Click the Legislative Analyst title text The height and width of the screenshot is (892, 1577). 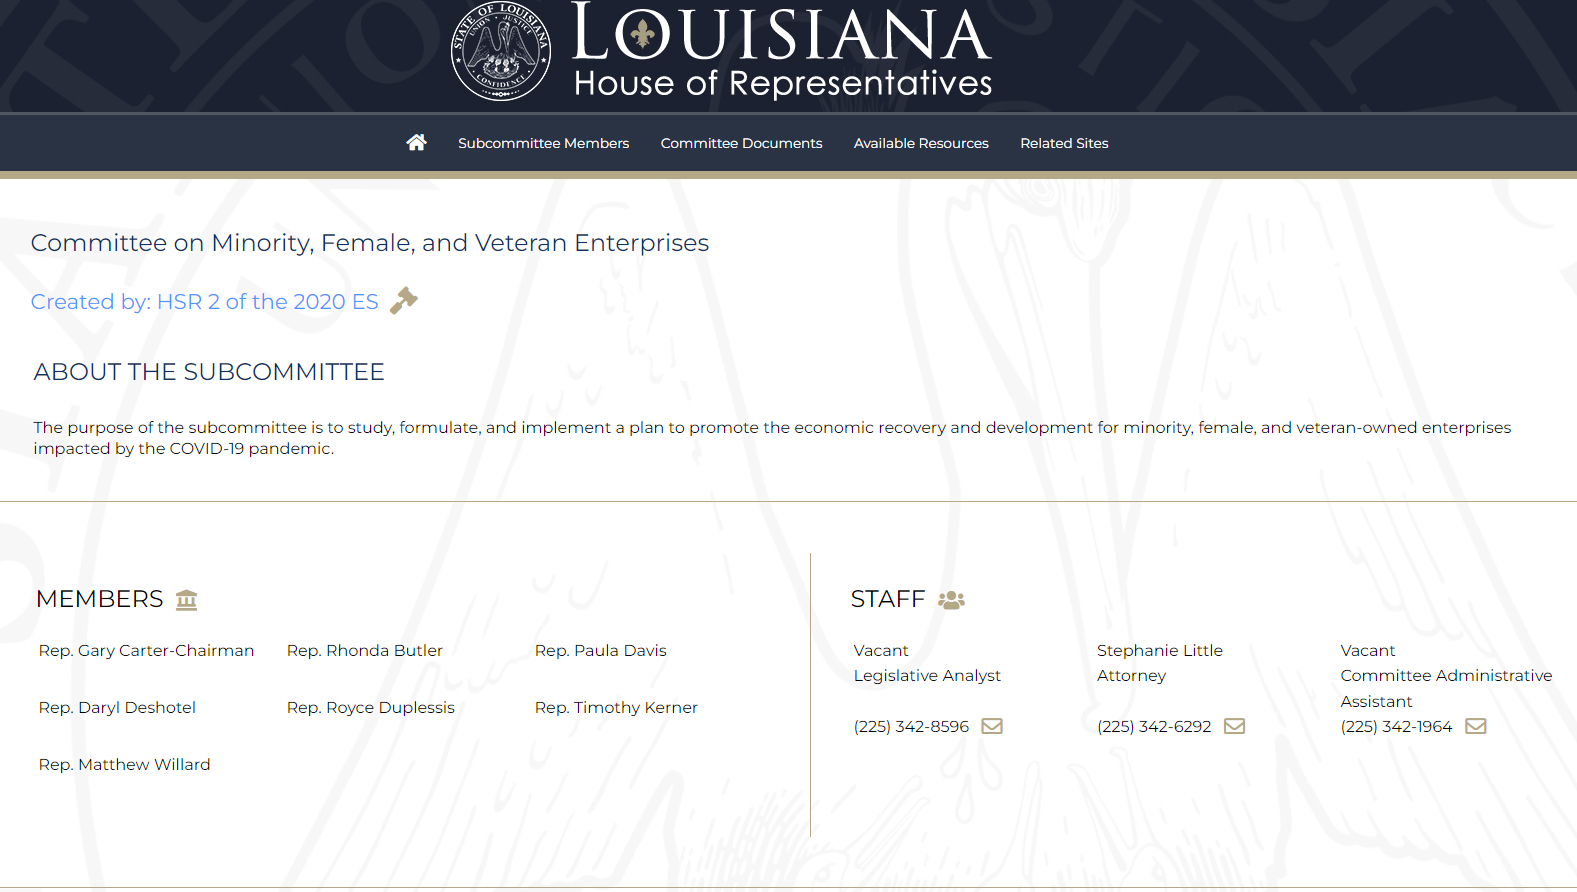point(927,675)
